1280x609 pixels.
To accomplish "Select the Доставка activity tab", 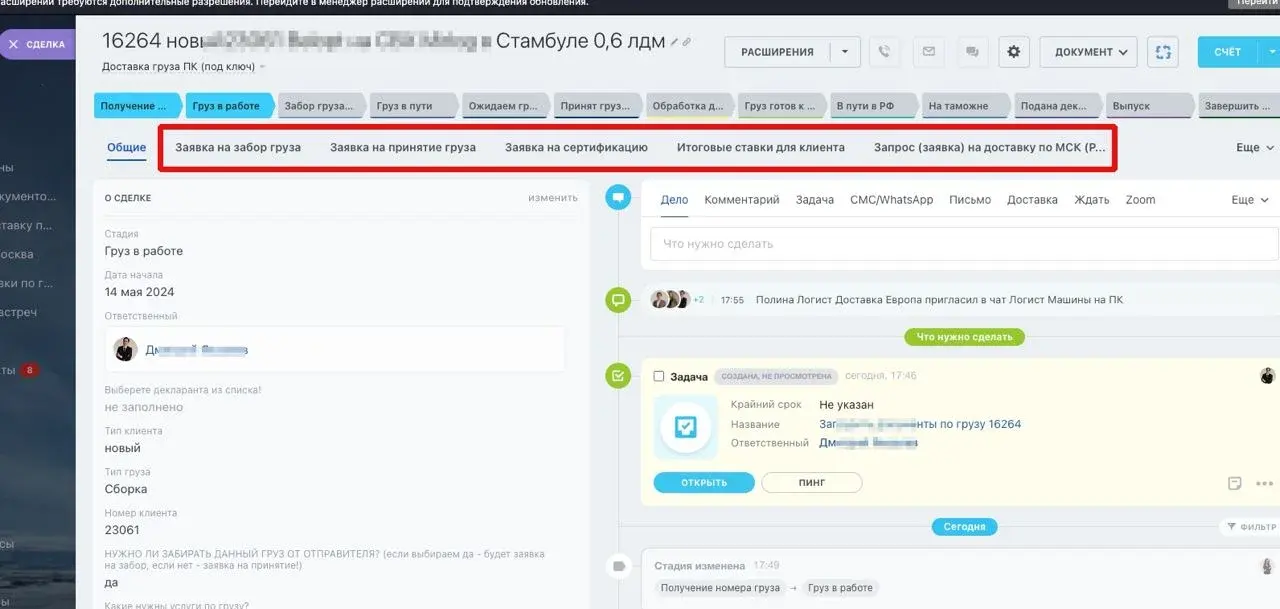I will click(1032, 200).
